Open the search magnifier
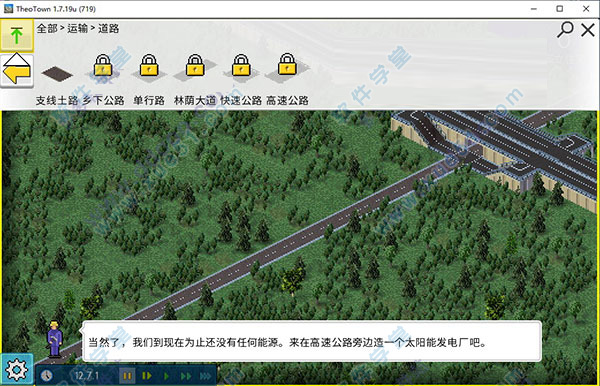 pos(565,30)
